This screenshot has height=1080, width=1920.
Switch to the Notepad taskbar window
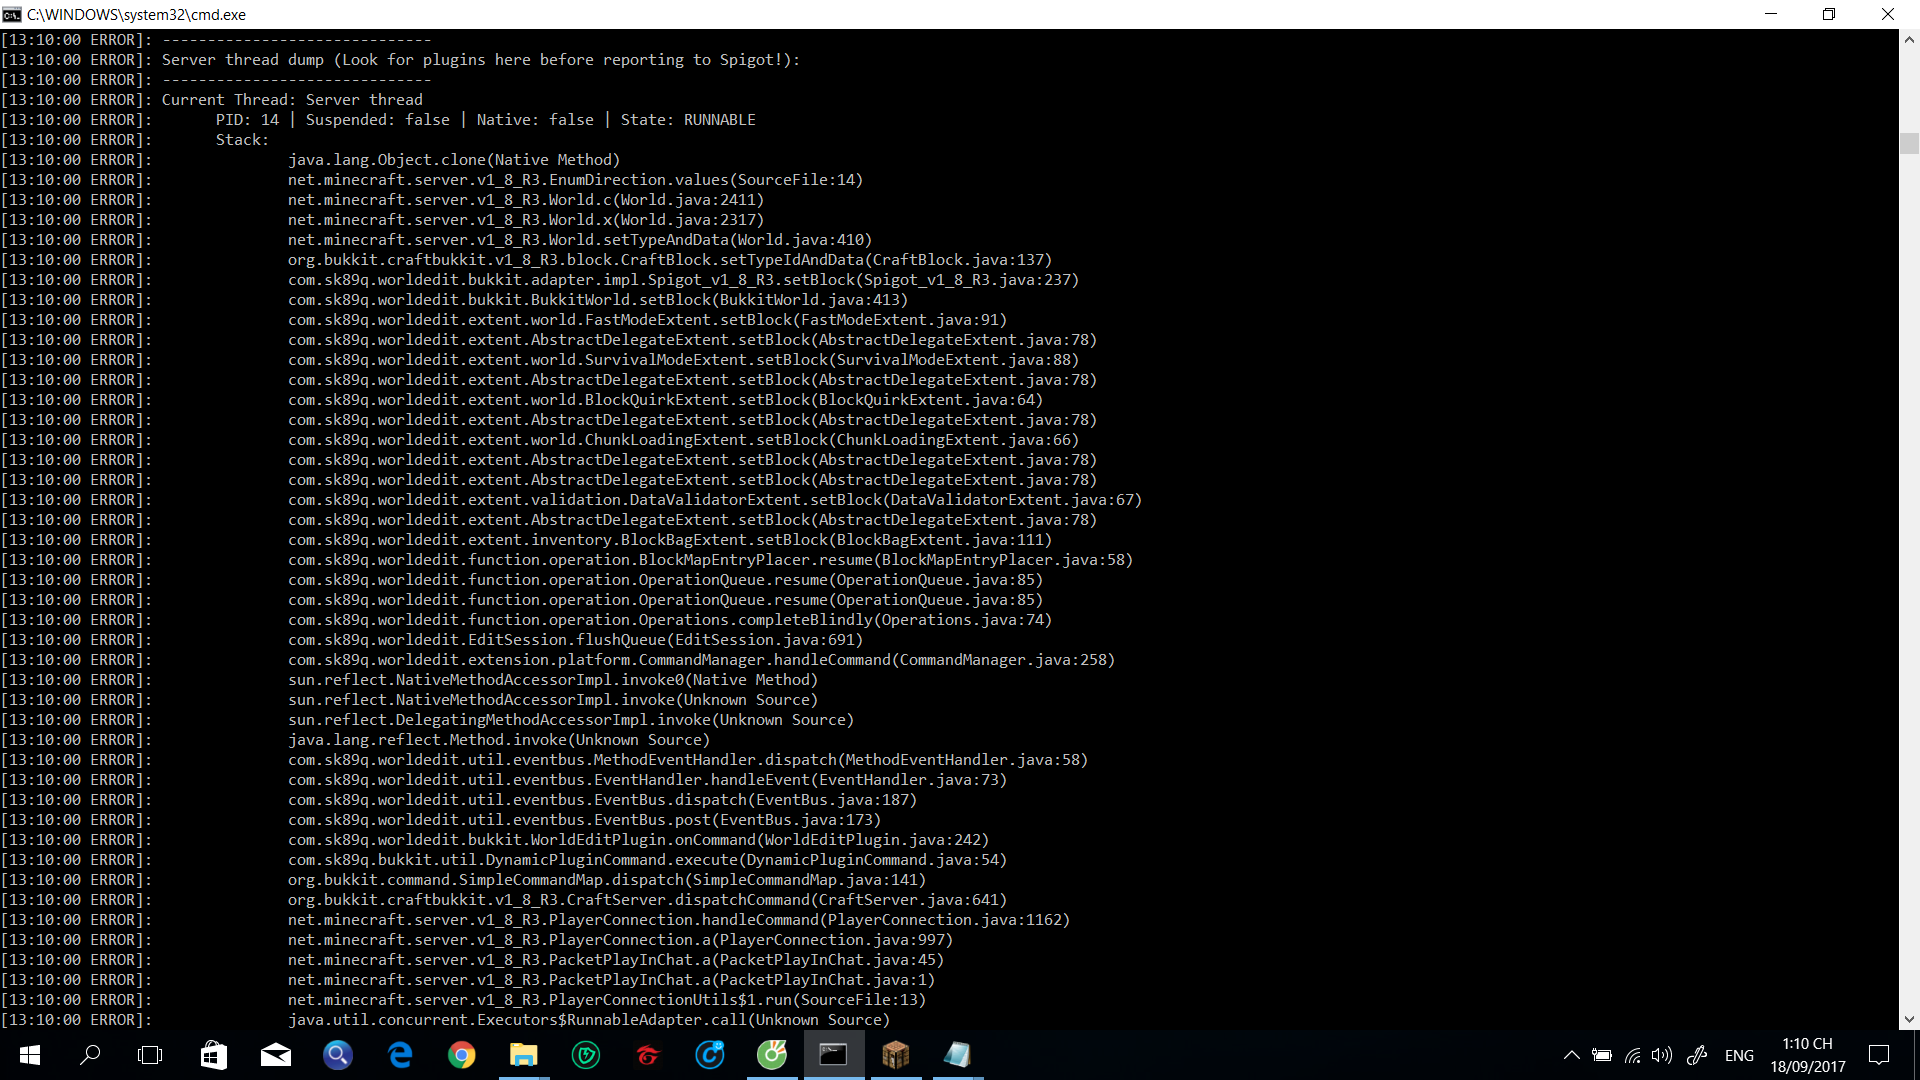957,1055
